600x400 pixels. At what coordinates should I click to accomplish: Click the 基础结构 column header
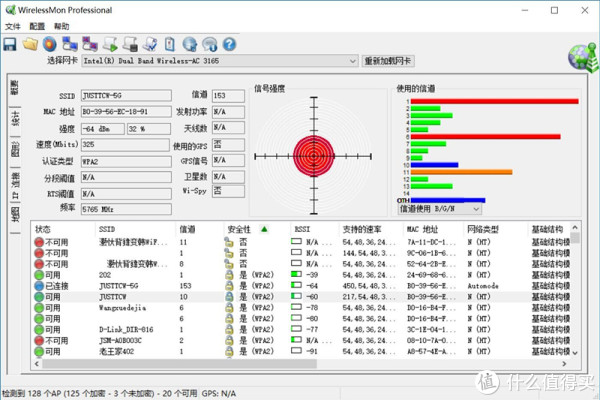pyautogui.click(x=548, y=229)
